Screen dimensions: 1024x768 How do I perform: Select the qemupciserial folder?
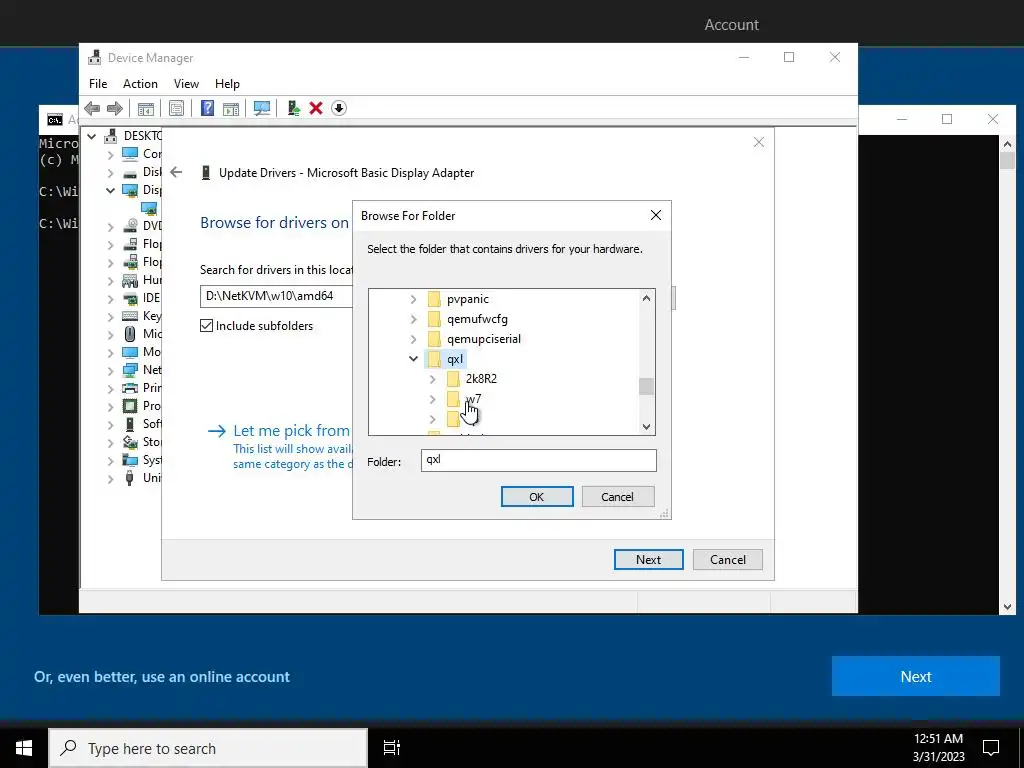(x=484, y=339)
